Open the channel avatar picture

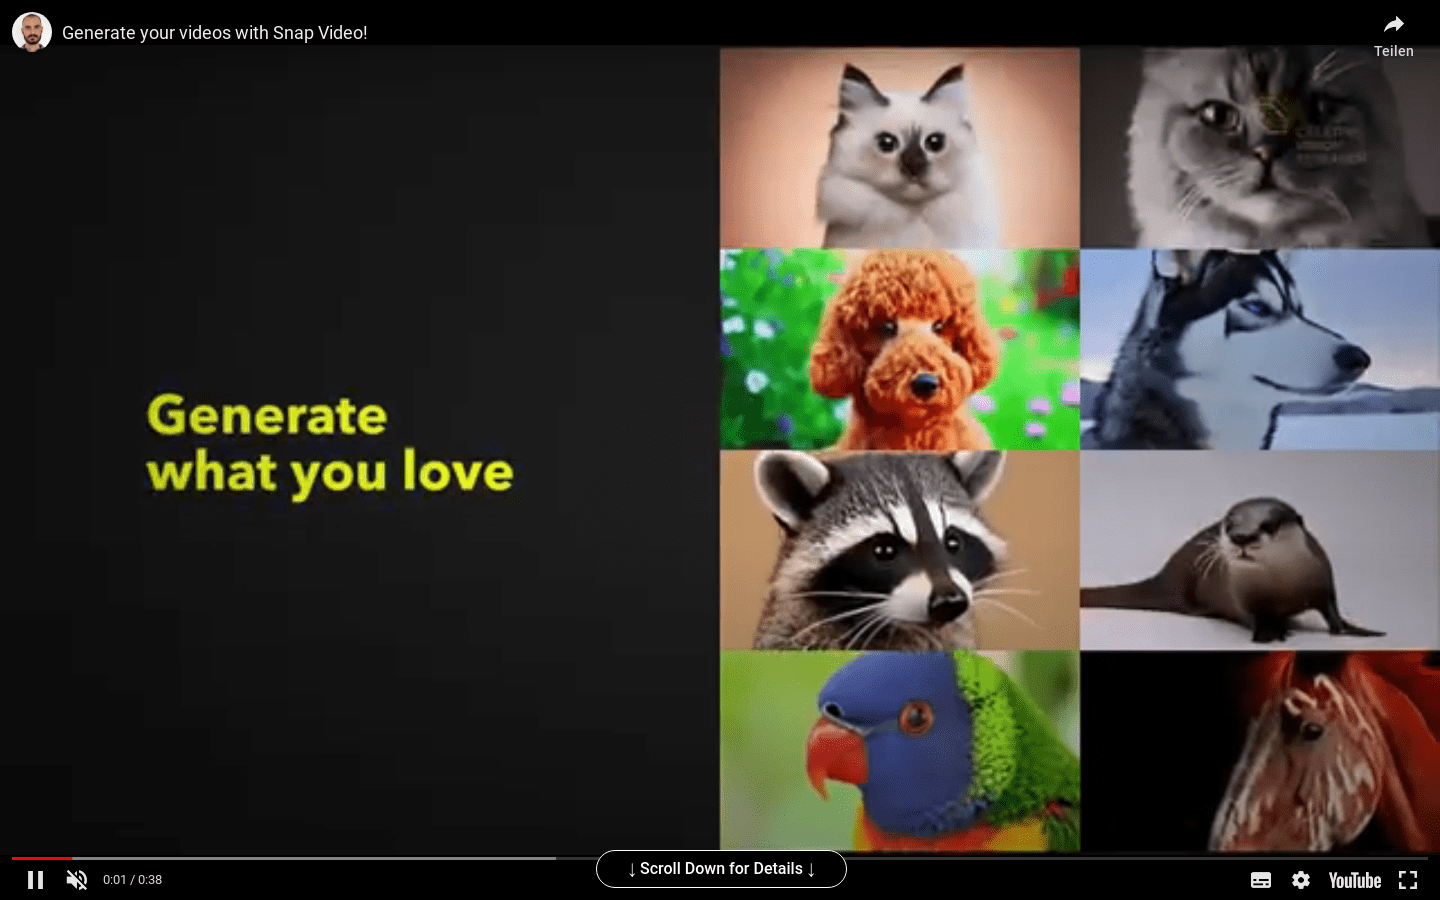(x=32, y=32)
